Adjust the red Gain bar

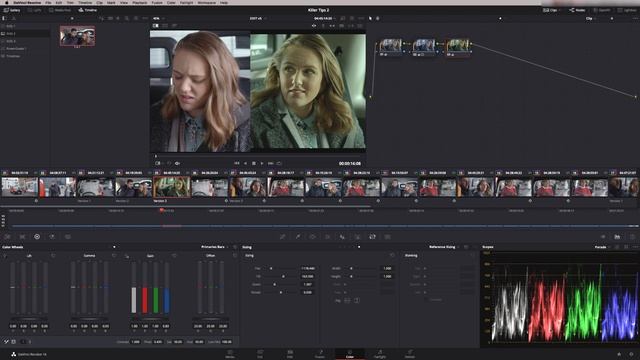tap(144, 288)
